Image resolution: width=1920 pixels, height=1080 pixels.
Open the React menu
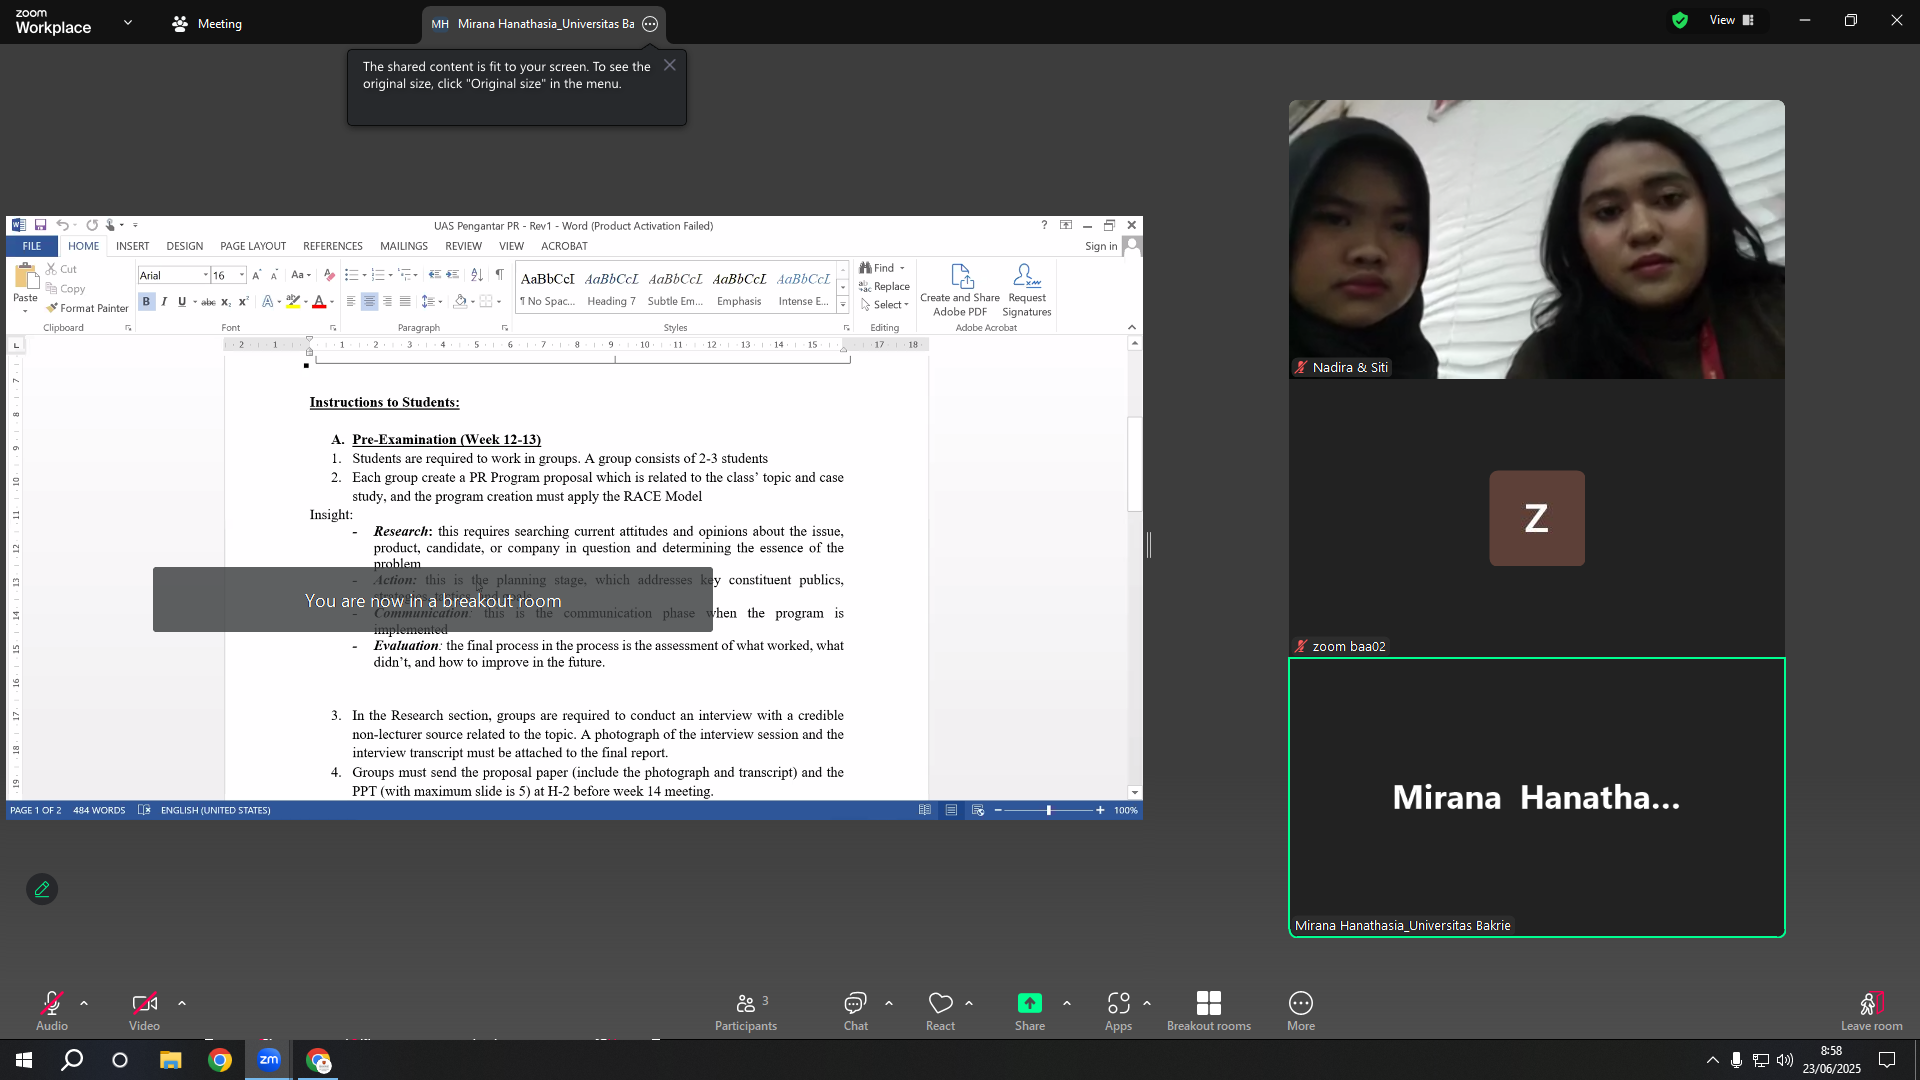coord(940,1010)
